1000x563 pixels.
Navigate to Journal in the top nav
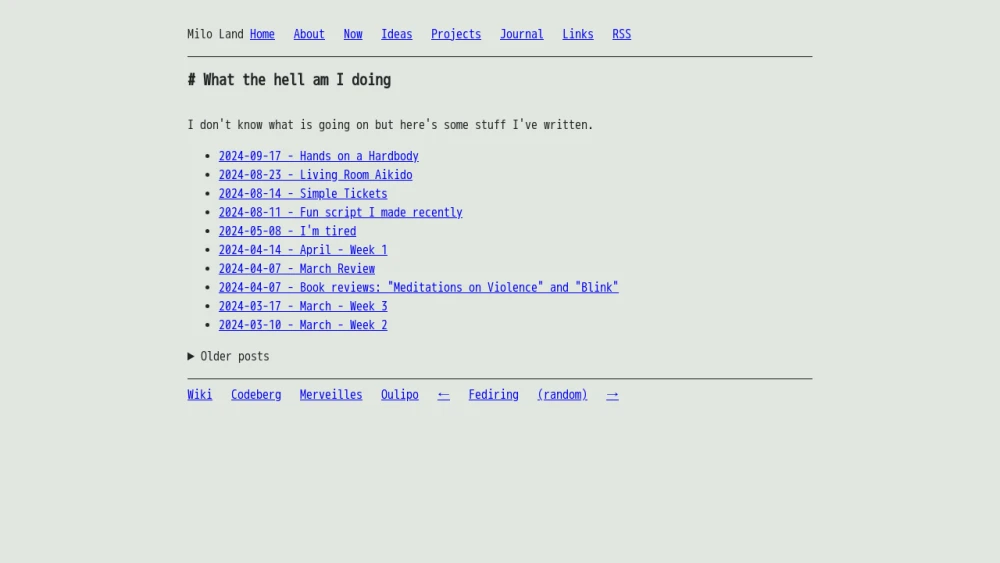(x=522, y=34)
